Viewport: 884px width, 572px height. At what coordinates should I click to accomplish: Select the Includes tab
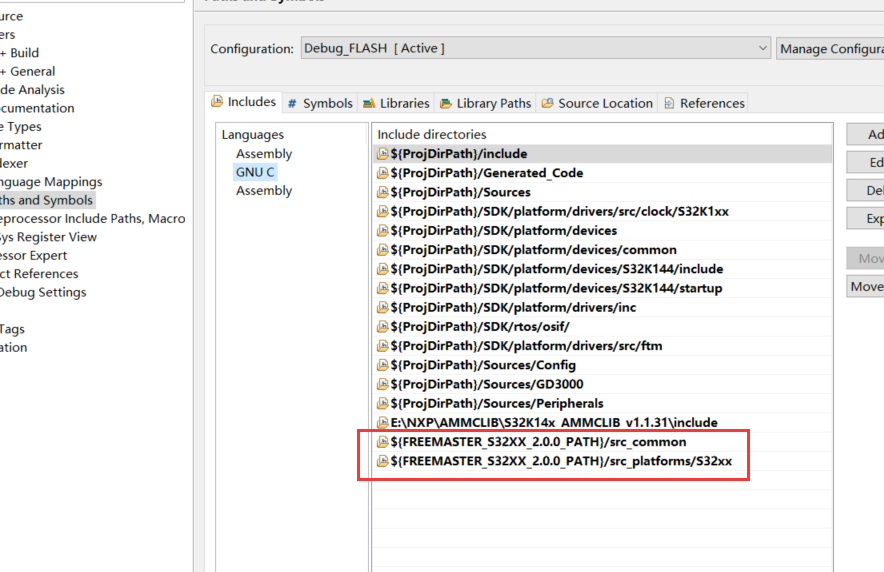click(x=244, y=101)
